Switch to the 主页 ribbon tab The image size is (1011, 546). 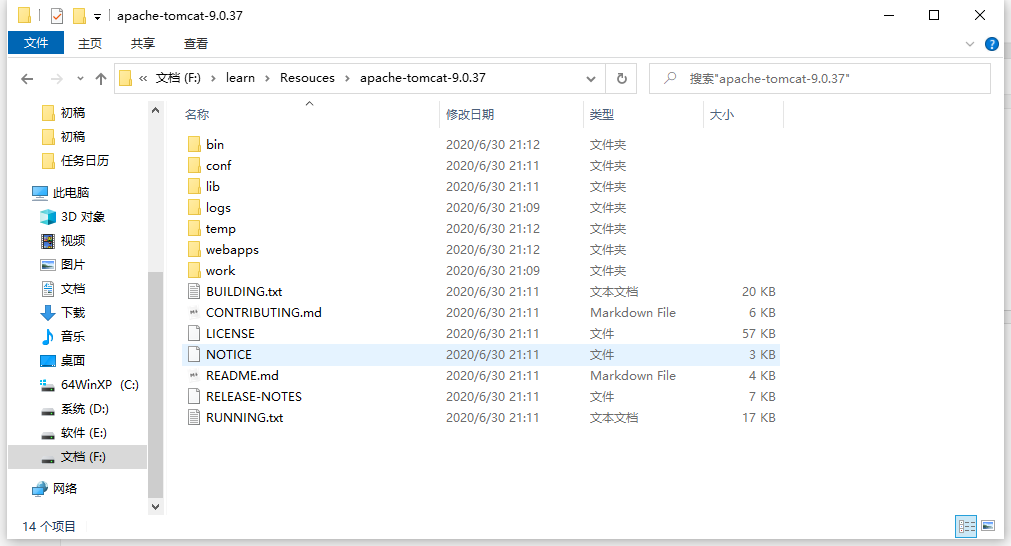90,43
